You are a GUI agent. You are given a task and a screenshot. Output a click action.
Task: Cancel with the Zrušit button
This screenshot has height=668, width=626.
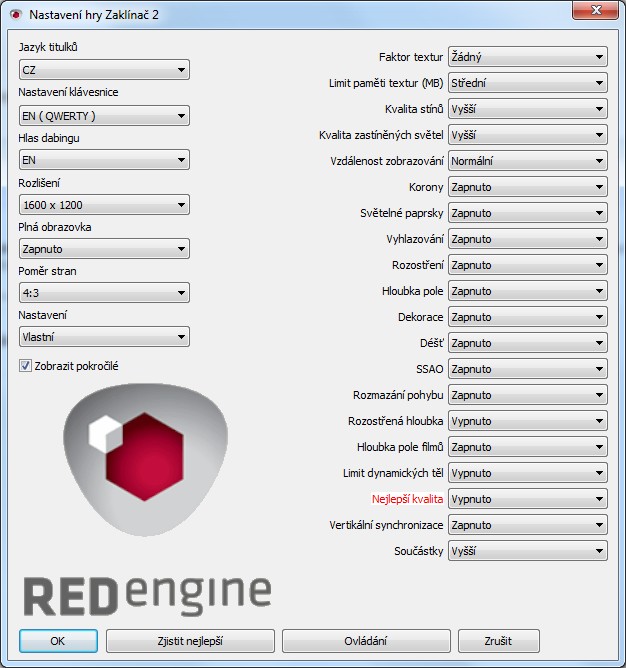499,641
